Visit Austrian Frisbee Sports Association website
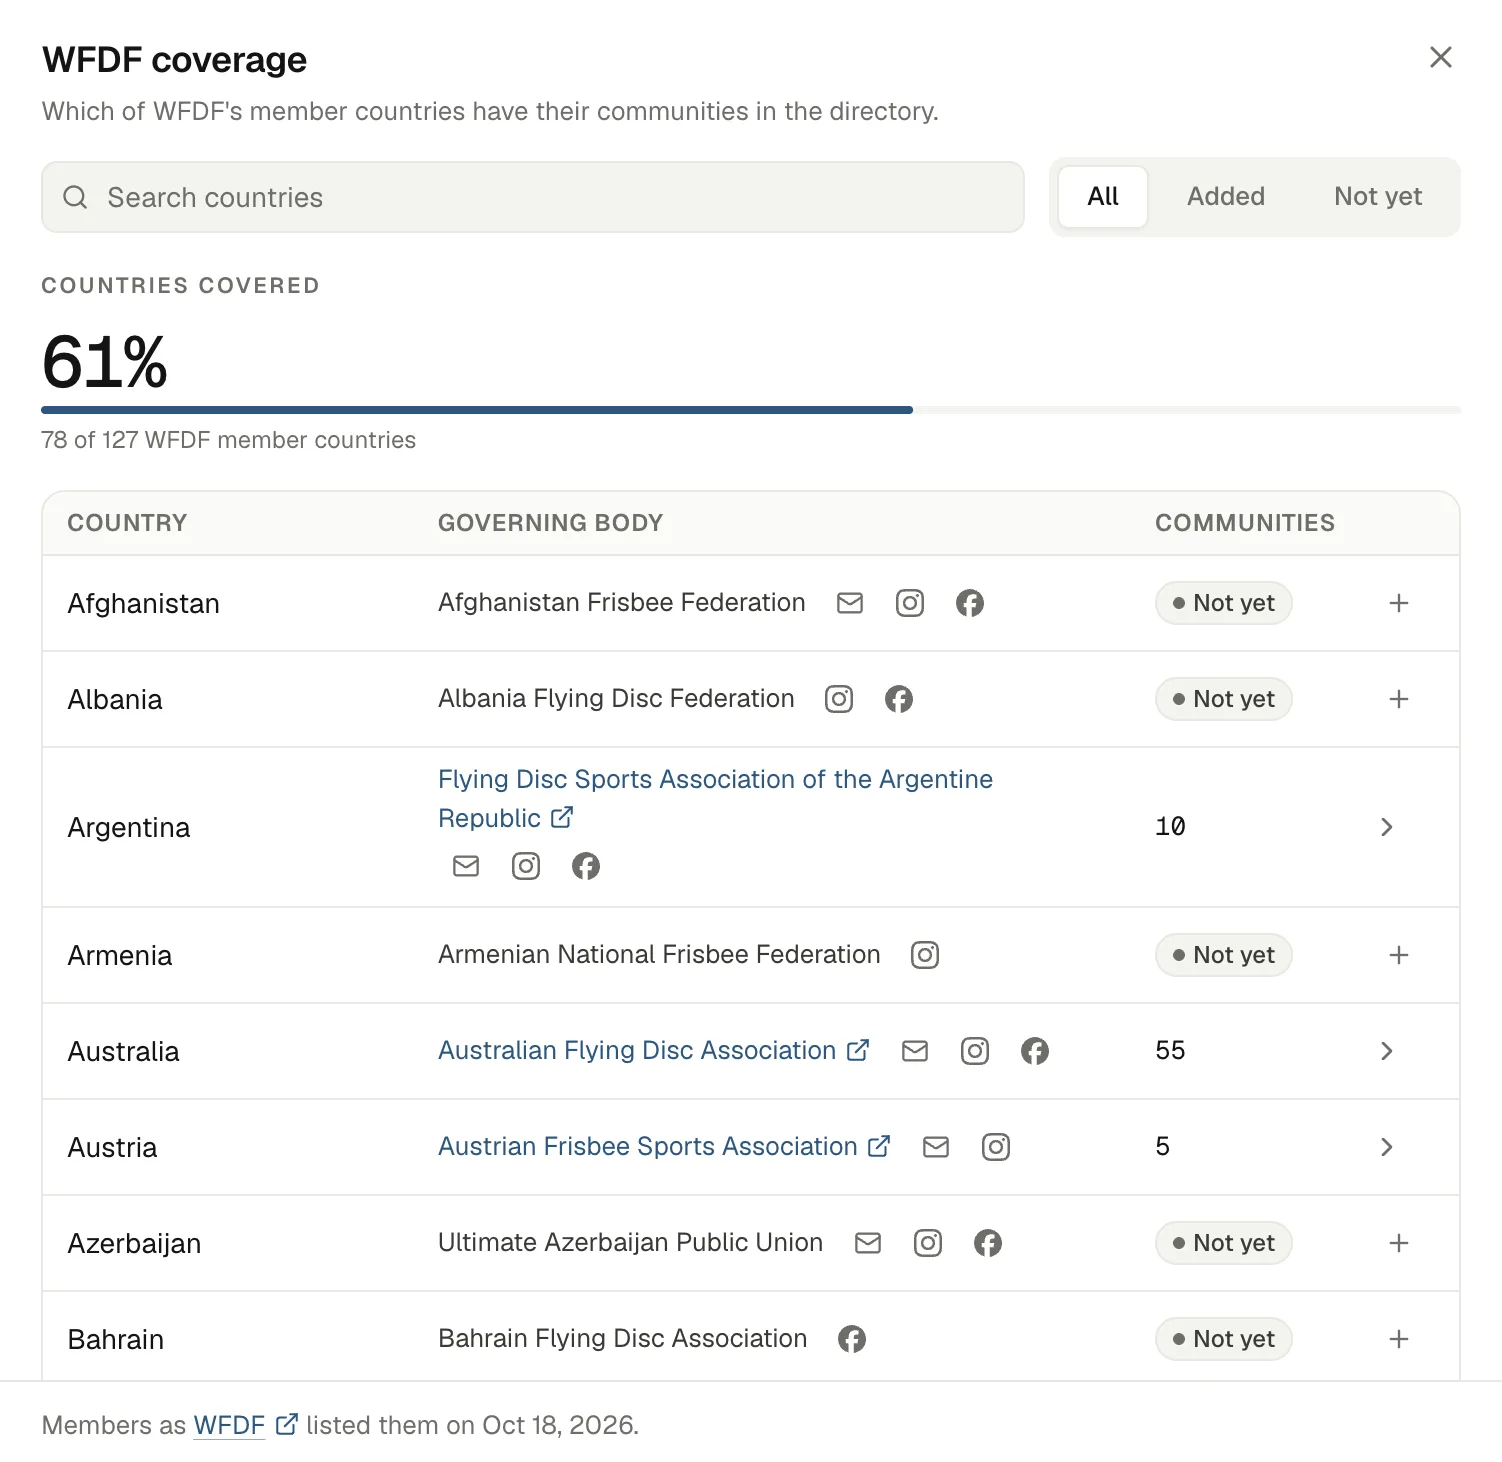Viewport: 1502px width, 1462px height. (664, 1147)
